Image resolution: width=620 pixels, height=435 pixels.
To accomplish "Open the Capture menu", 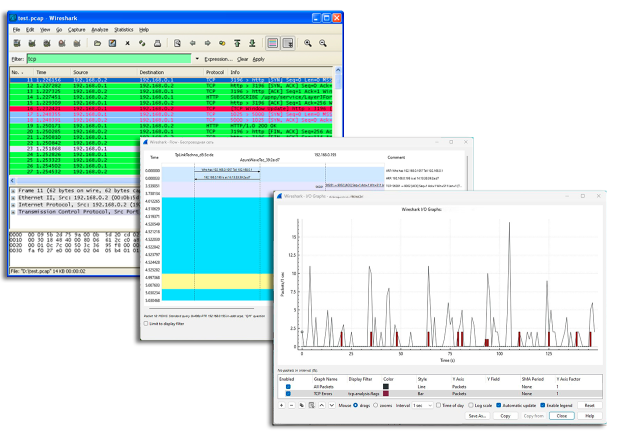I will coord(76,30).
